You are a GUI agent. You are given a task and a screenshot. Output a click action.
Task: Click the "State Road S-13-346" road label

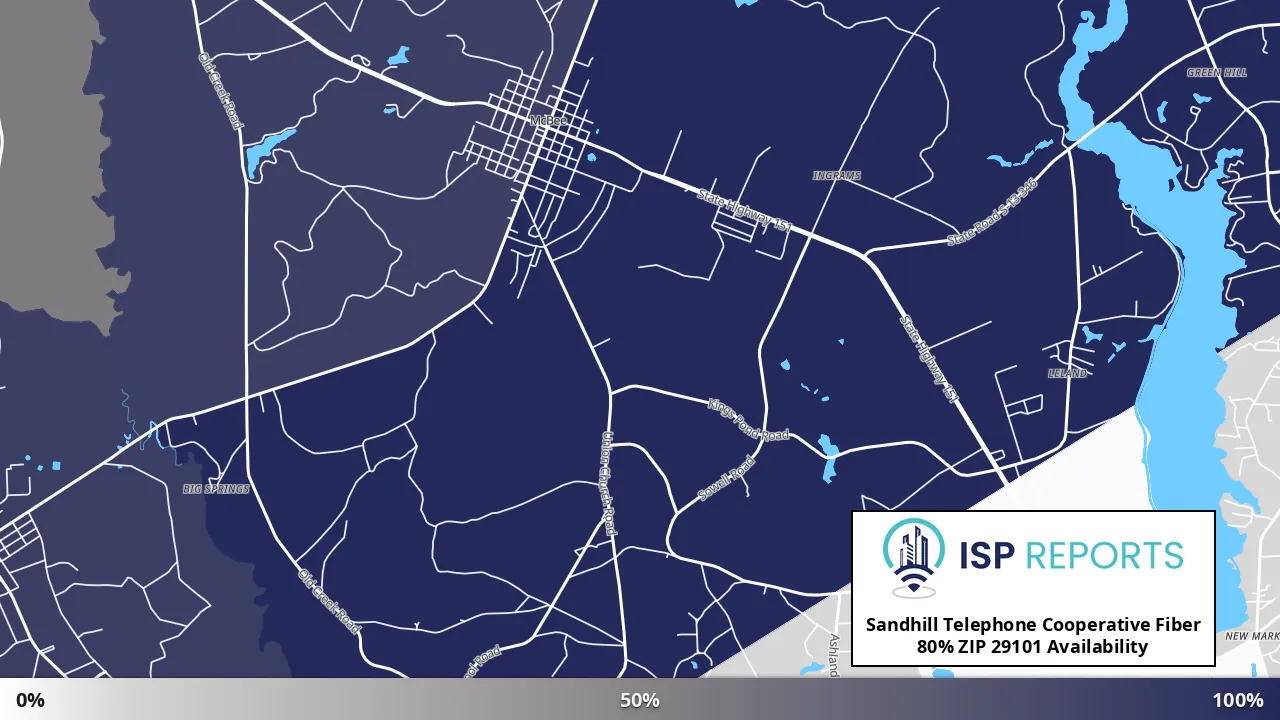[993, 214]
